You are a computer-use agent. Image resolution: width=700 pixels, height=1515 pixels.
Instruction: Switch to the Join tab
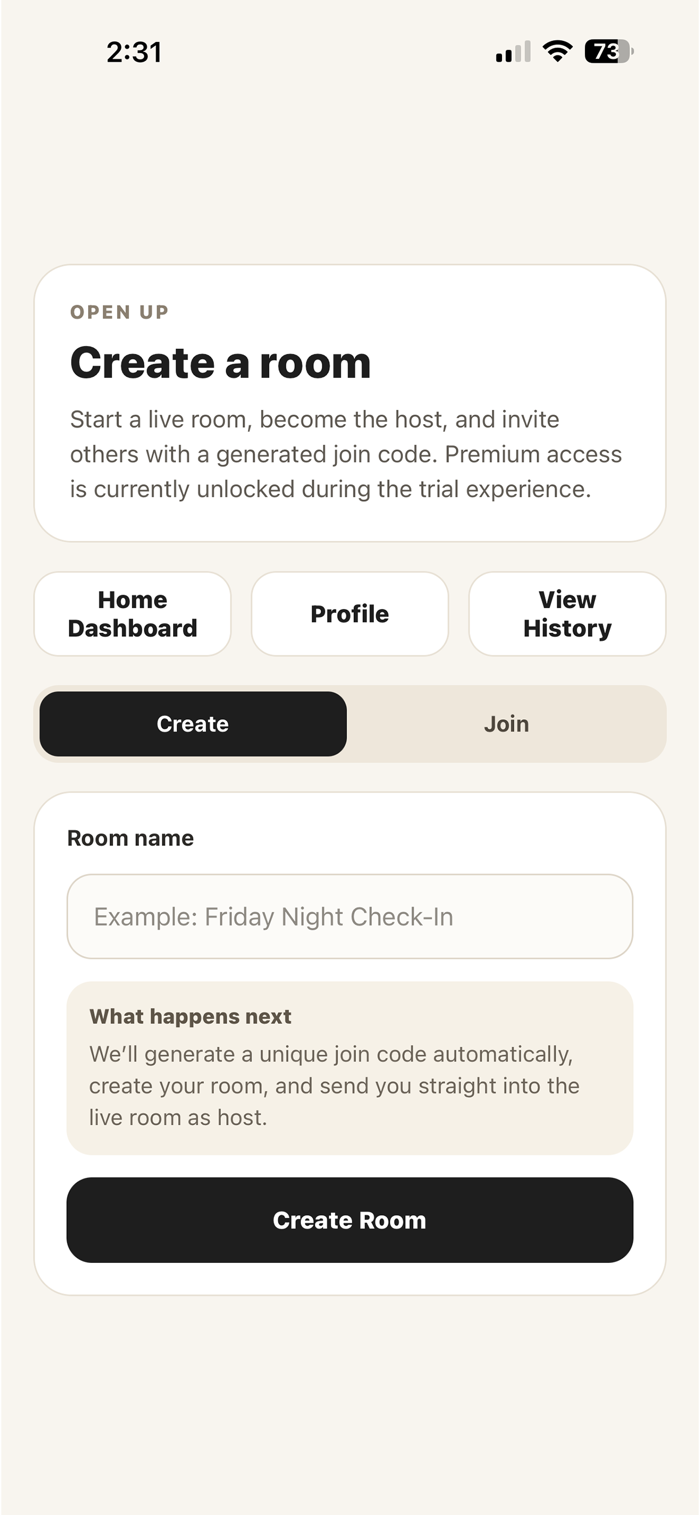(506, 724)
